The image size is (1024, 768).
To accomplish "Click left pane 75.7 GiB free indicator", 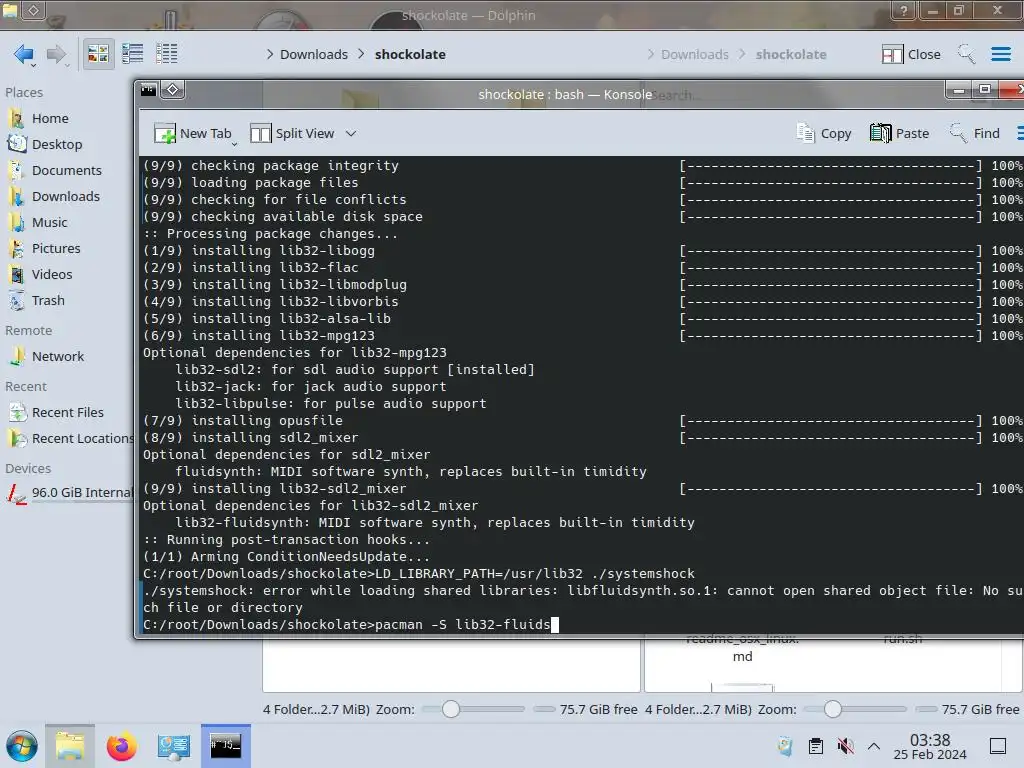I will pos(586,709).
